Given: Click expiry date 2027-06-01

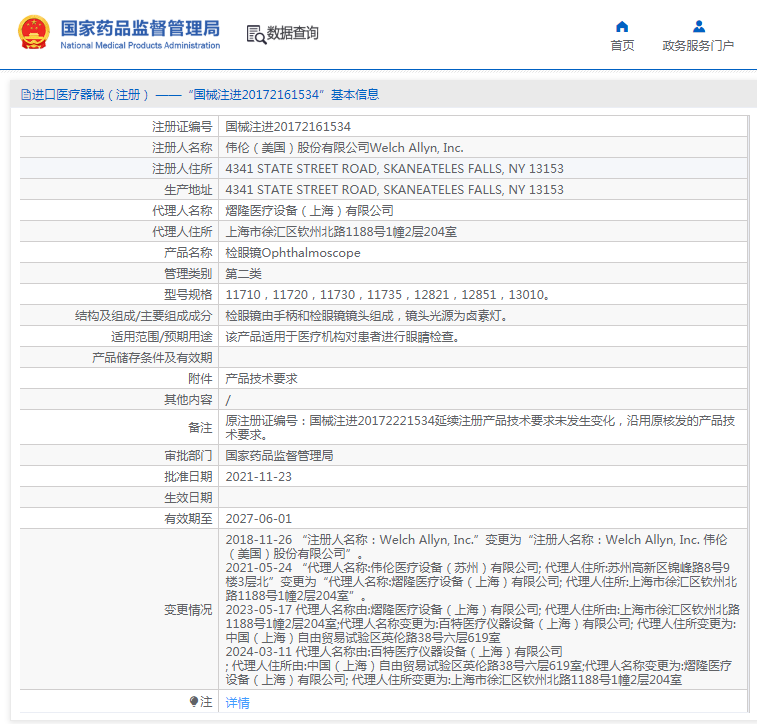Looking at the screenshot, I should click(259, 519).
